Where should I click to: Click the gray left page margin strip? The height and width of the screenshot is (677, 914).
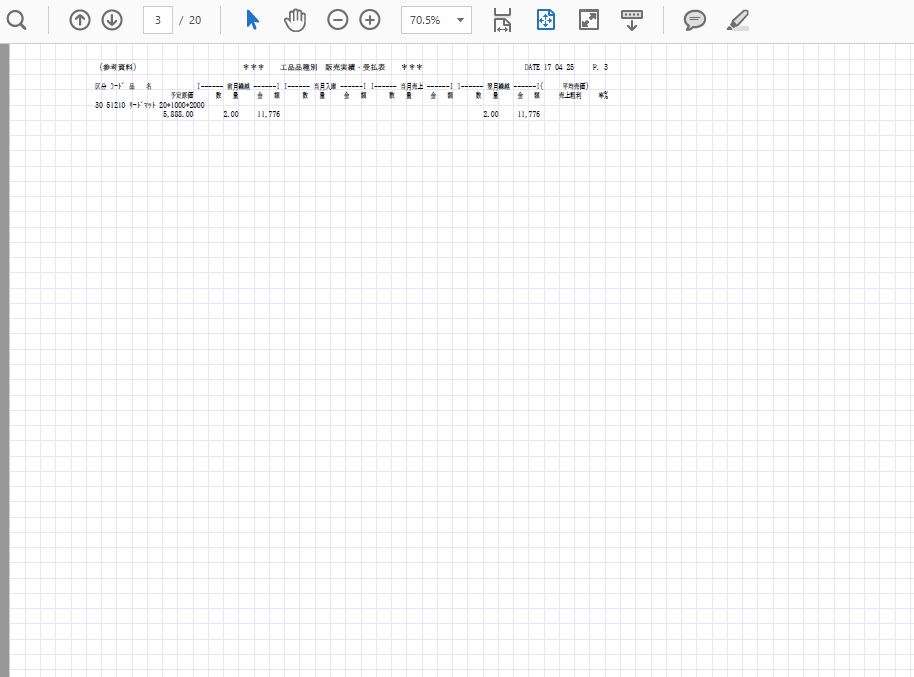5,360
